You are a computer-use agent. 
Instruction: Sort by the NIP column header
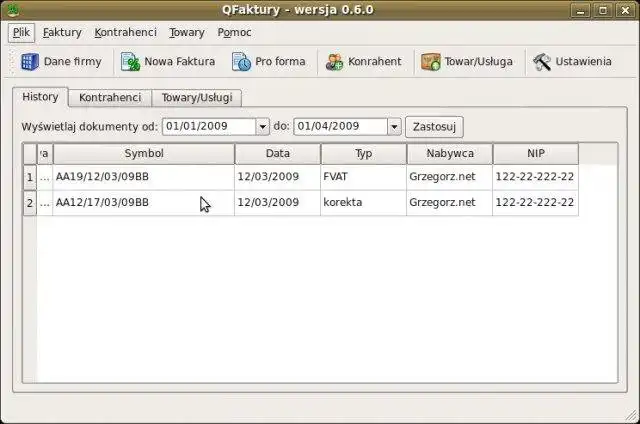click(x=536, y=154)
